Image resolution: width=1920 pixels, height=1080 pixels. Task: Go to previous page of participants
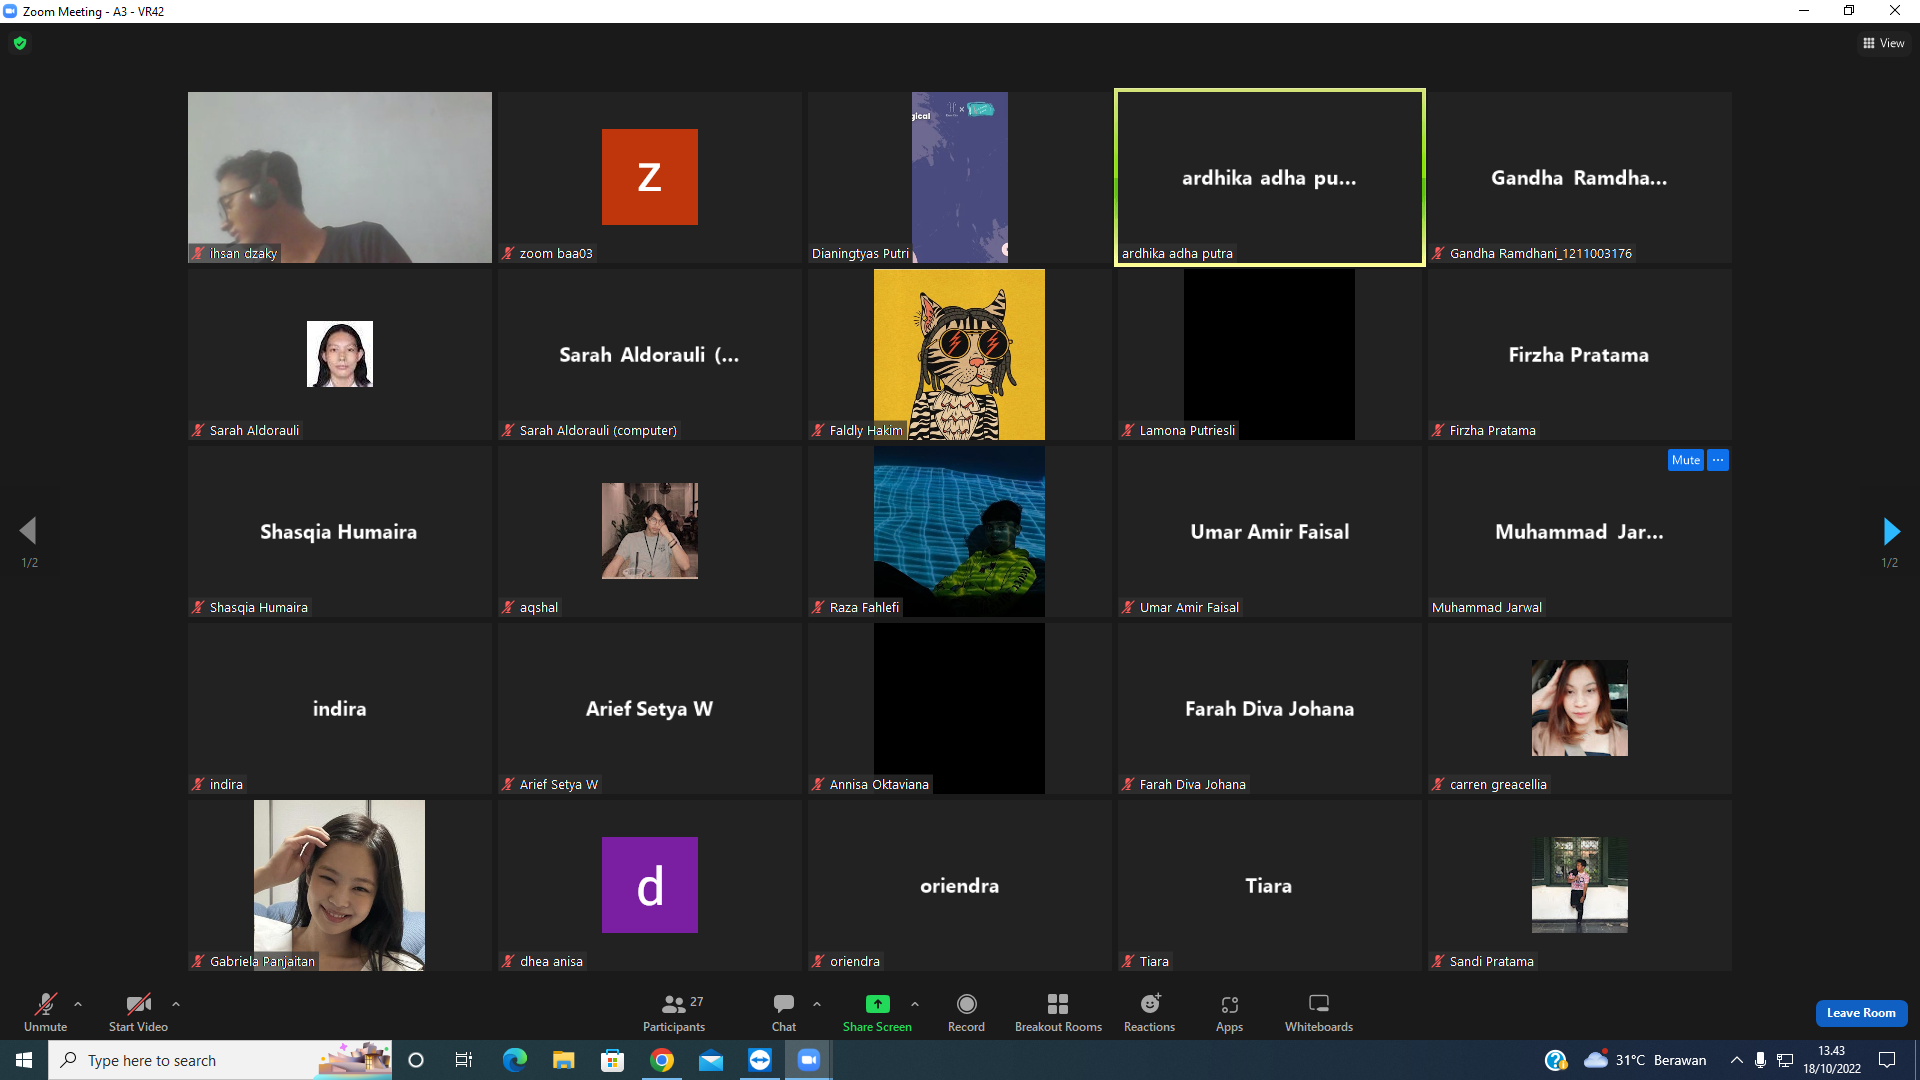(28, 531)
